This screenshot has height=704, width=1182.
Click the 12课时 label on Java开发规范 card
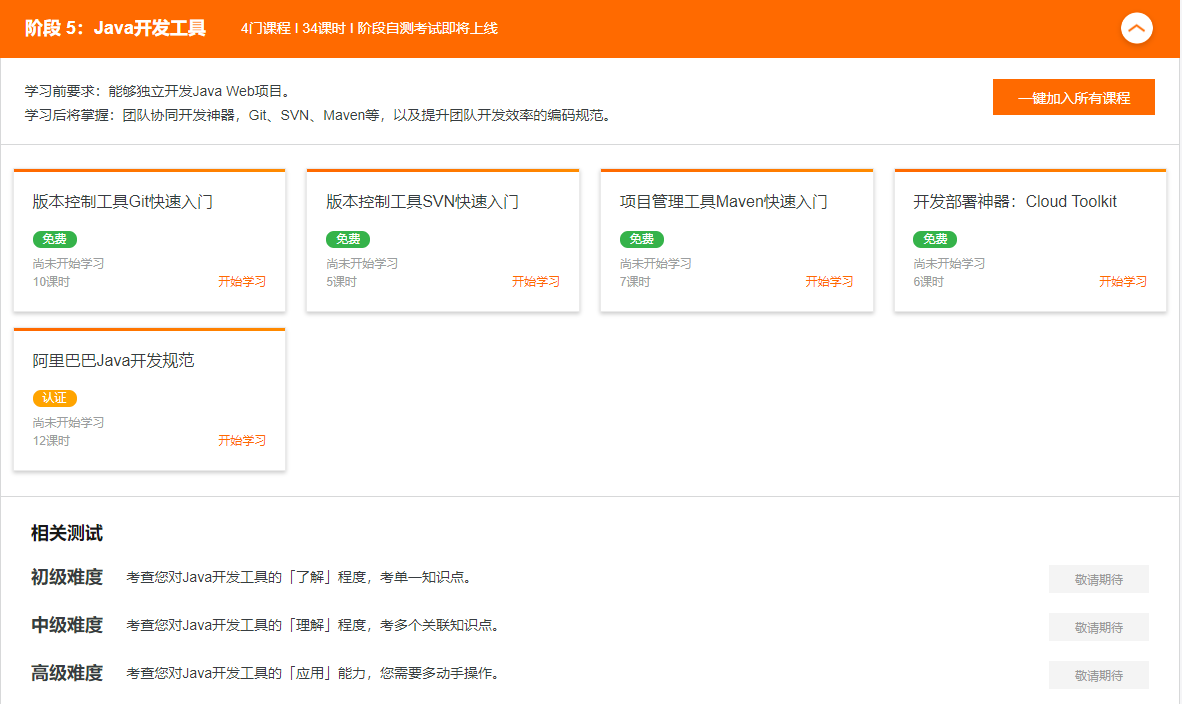click(51, 440)
